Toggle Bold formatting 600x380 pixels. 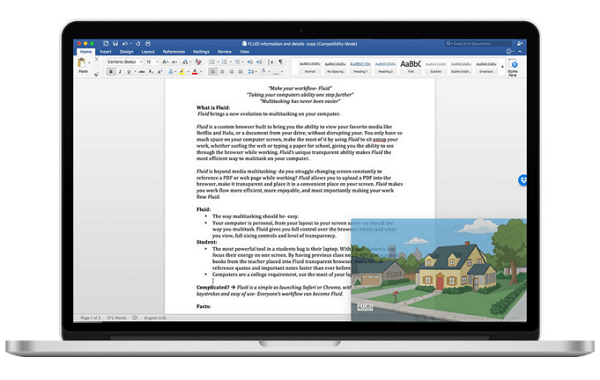[x=111, y=72]
